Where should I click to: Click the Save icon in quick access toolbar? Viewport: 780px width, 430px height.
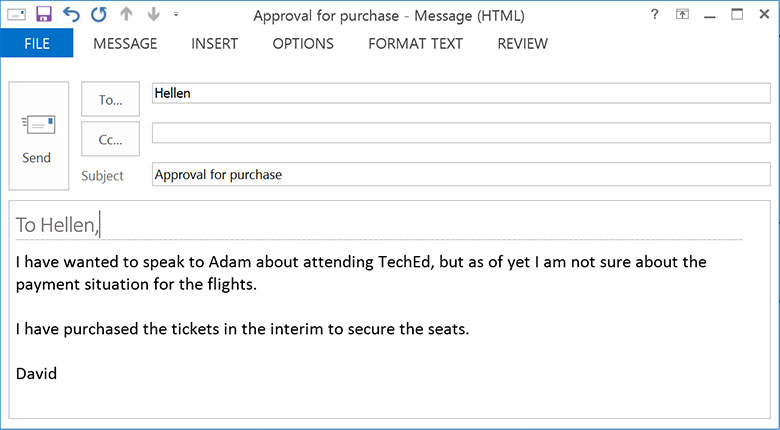tap(43, 15)
